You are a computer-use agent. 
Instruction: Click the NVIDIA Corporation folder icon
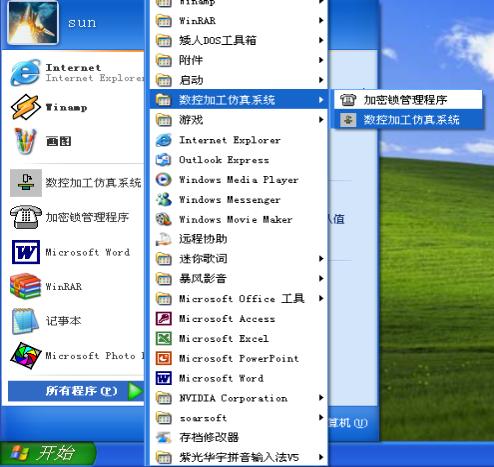pos(164,398)
